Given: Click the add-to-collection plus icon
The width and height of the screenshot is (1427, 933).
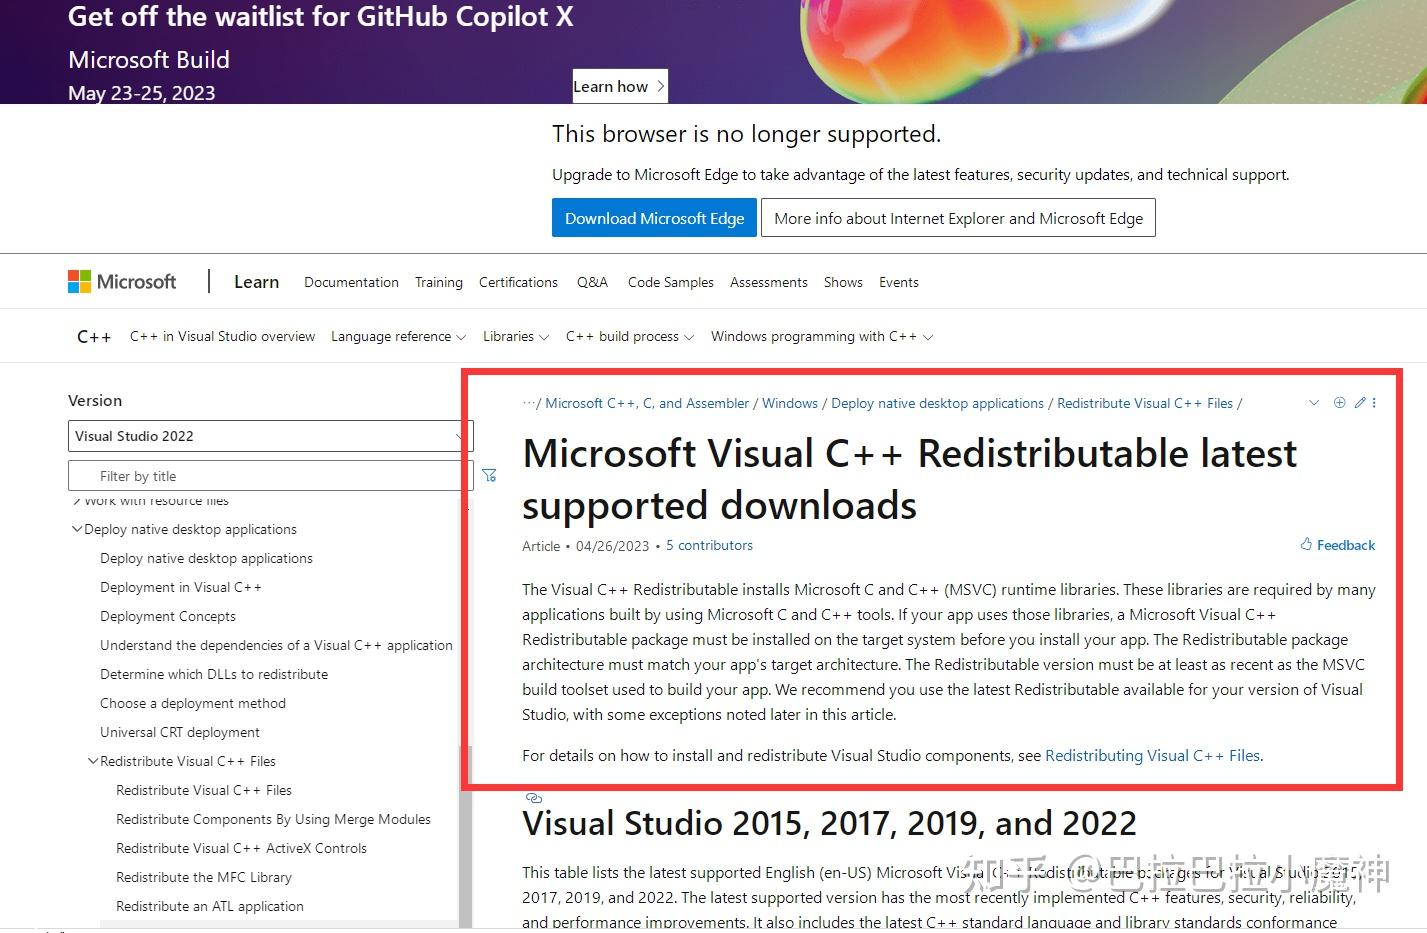Looking at the screenshot, I should (x=1340, y=402).
